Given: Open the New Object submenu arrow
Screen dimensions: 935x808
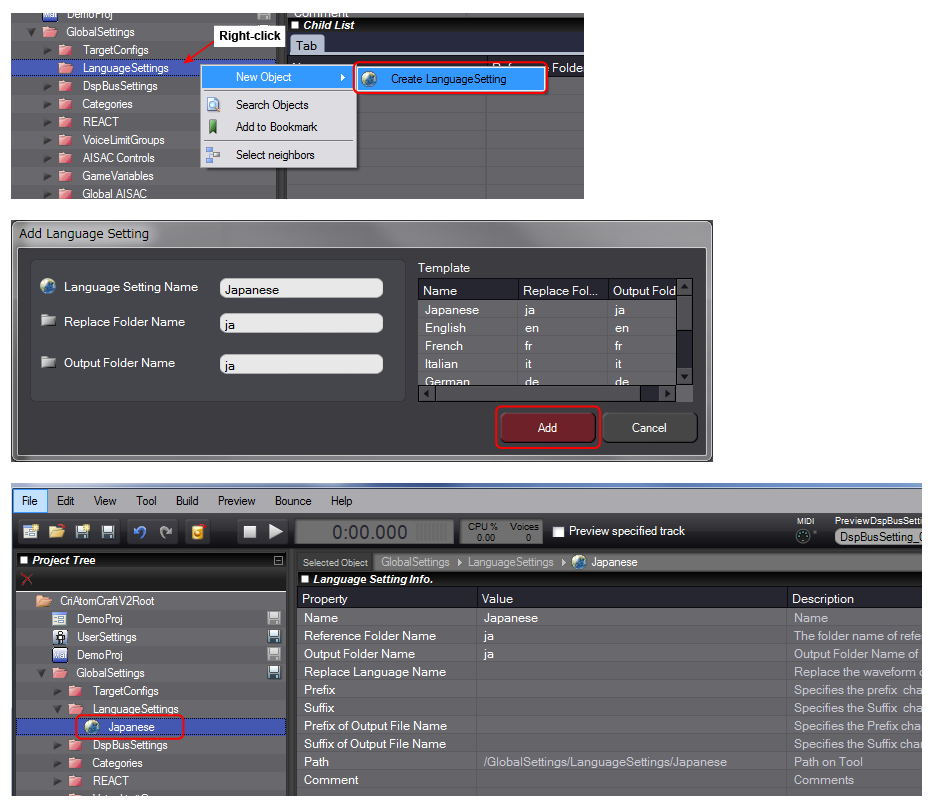Looking at the screenshot, I should tap(343, 77).
